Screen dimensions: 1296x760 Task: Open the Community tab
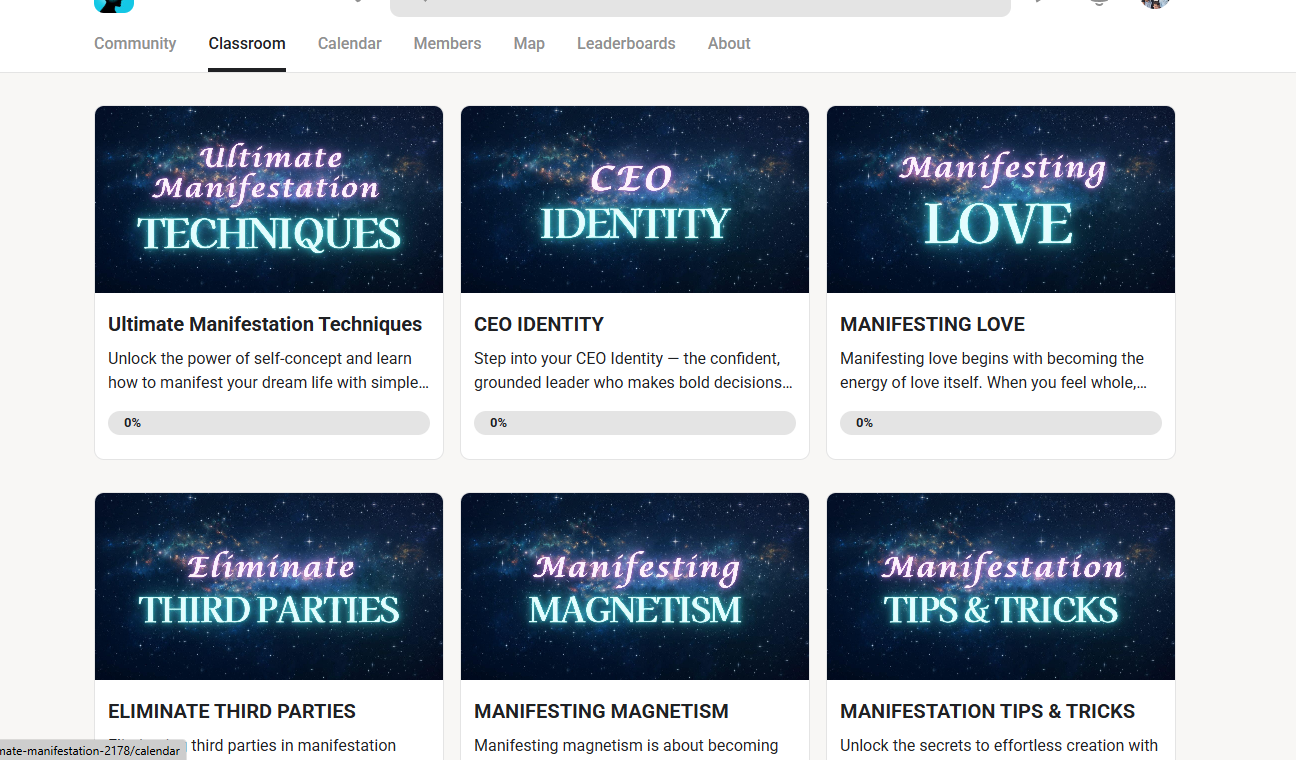(135, 44)
